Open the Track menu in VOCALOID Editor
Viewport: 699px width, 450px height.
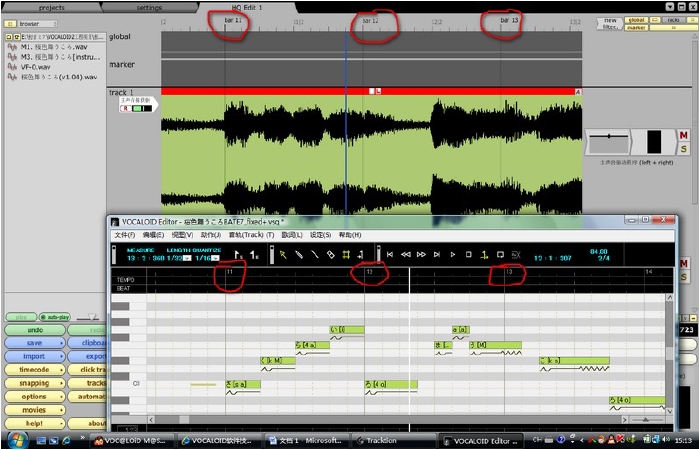point(251,235)
